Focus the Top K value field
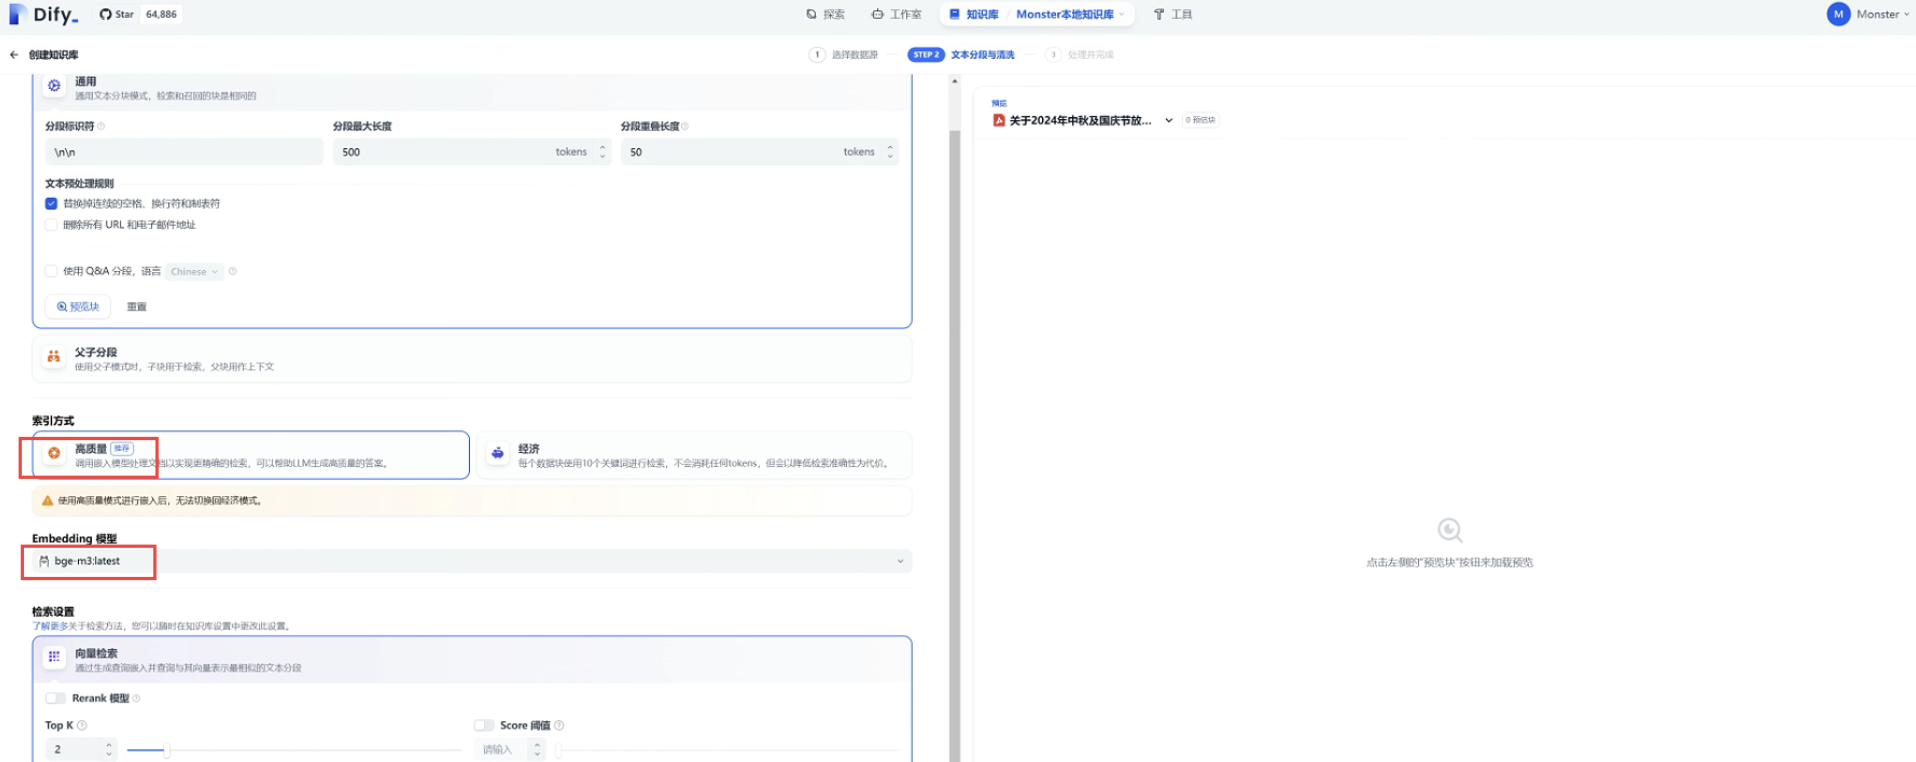 pos(74,749)
